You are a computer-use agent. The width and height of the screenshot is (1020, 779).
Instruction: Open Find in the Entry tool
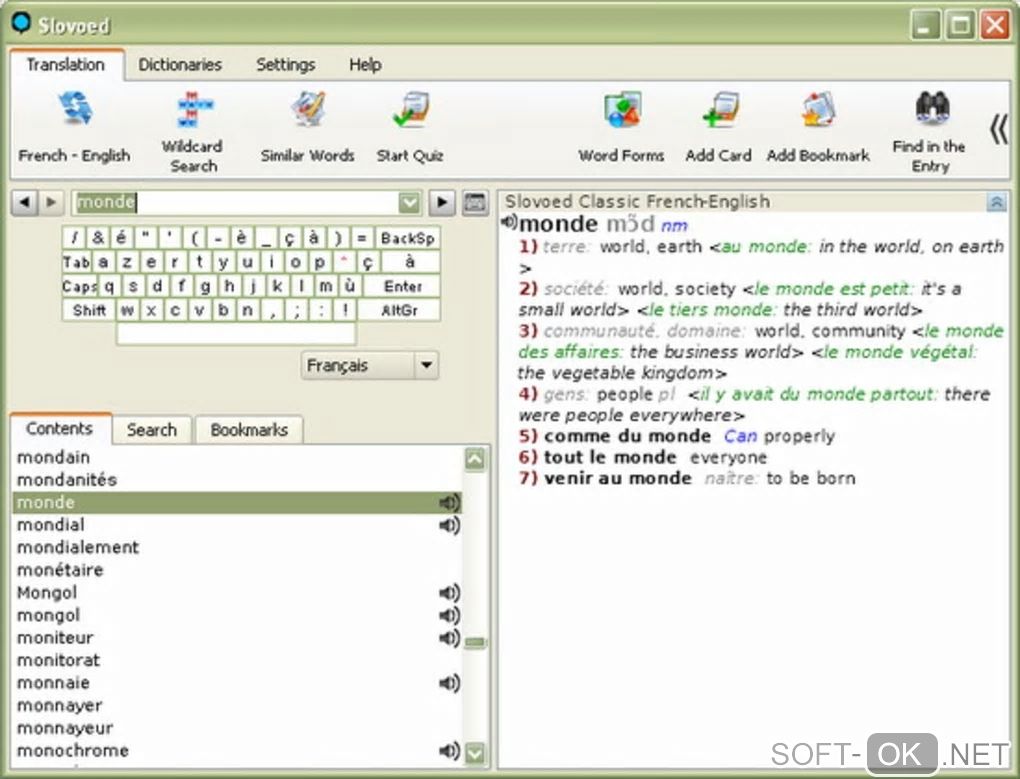click(930, 132)
